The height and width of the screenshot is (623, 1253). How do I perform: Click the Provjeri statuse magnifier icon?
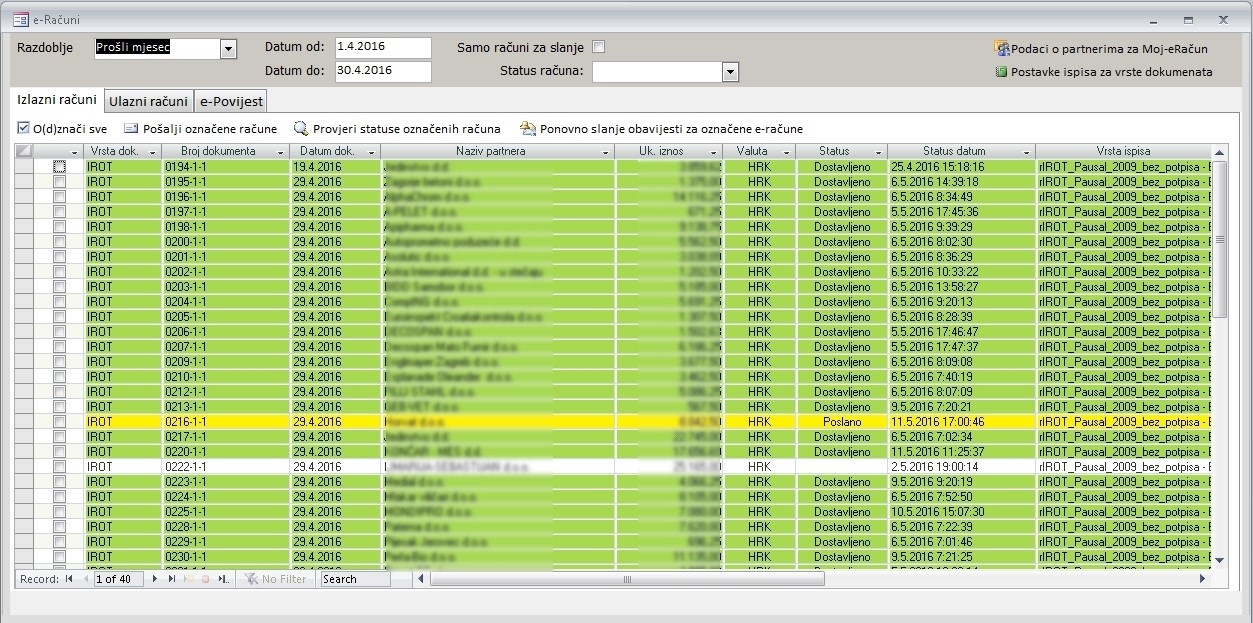pos(300,129)
